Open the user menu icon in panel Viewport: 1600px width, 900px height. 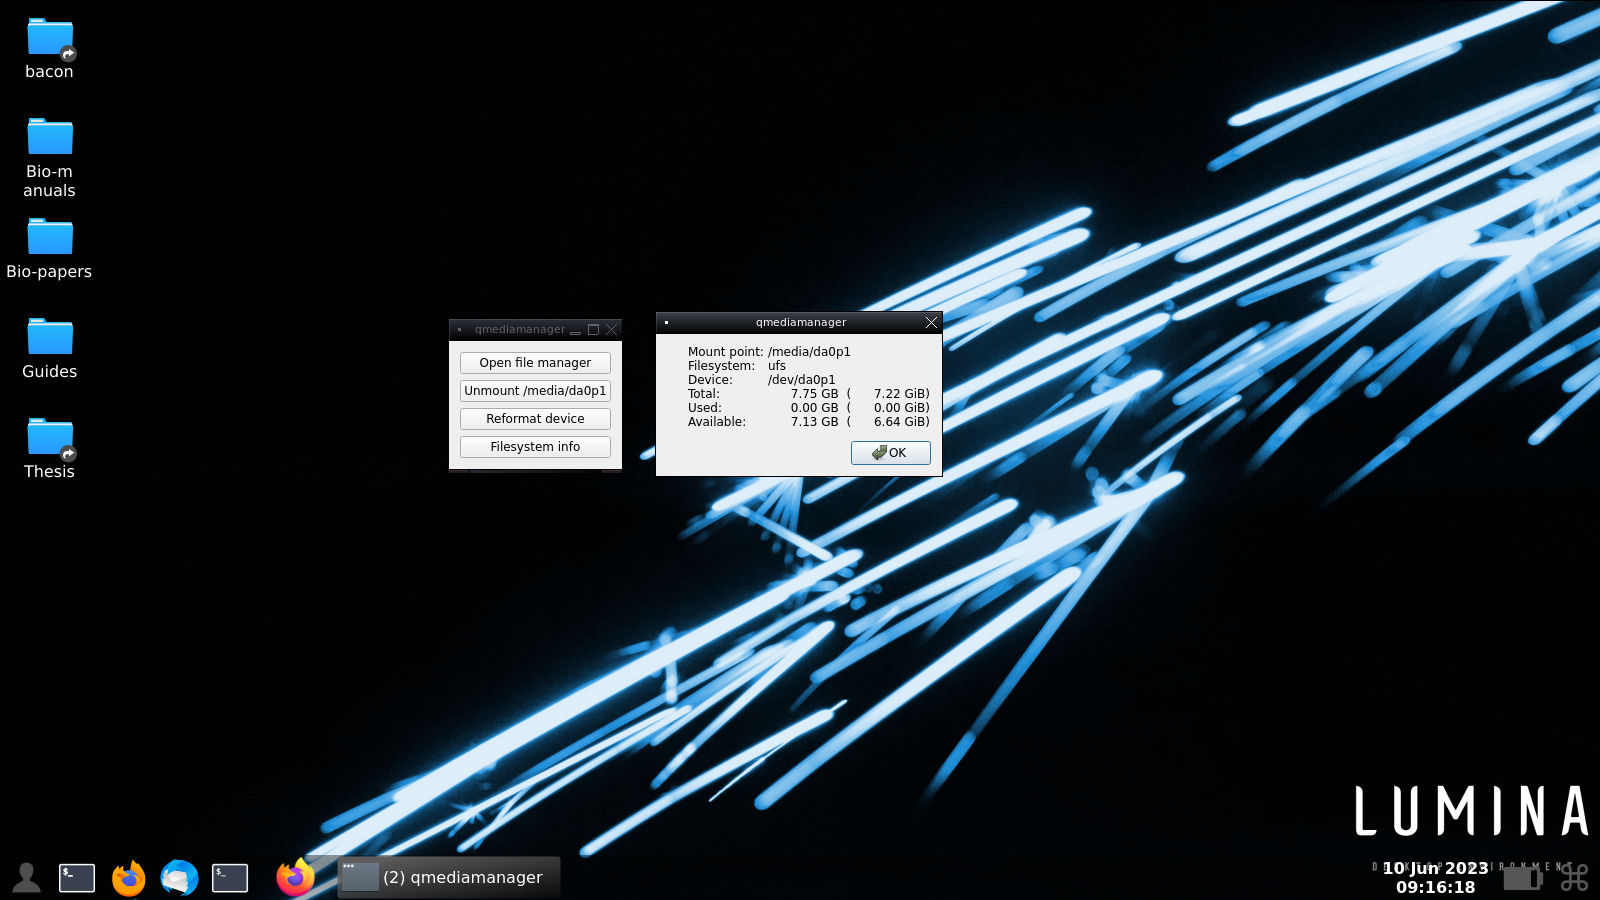[27, 877]
